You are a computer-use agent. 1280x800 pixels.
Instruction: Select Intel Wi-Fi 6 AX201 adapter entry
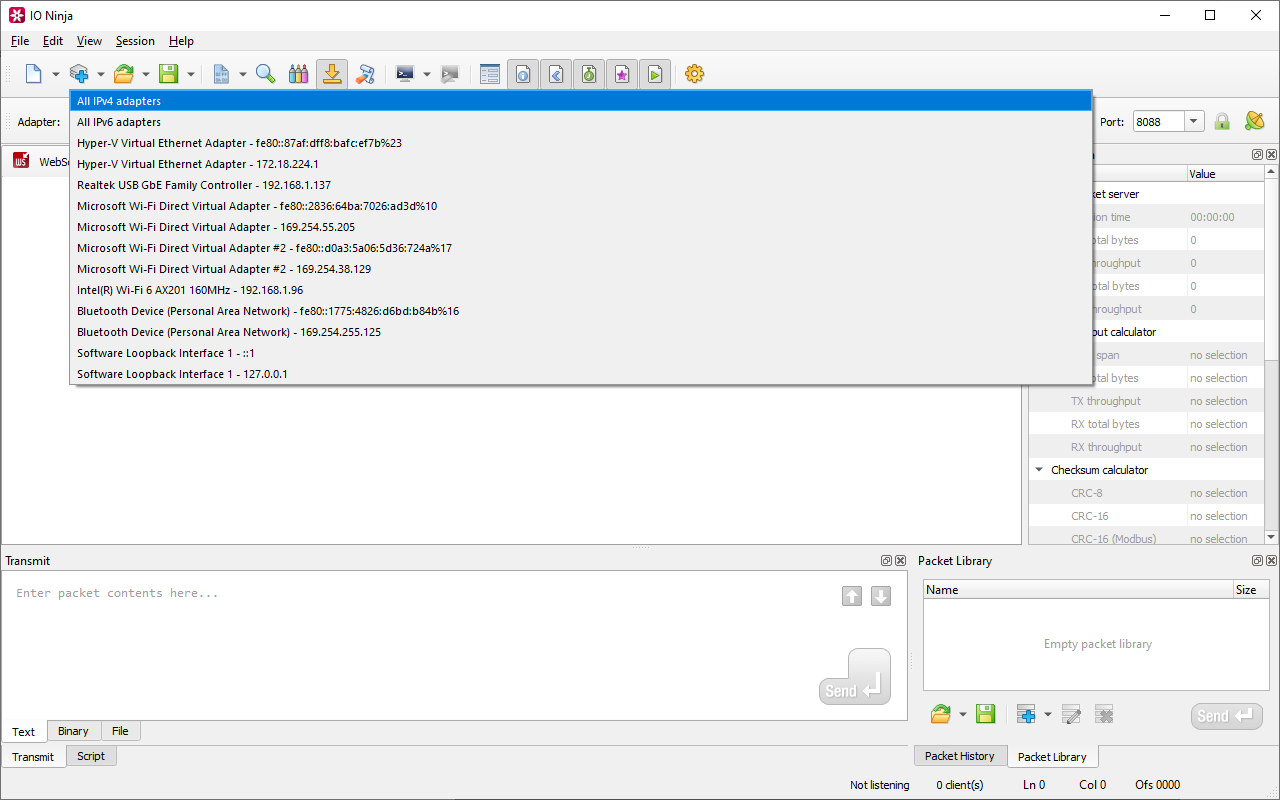click(x=581, y=290)
